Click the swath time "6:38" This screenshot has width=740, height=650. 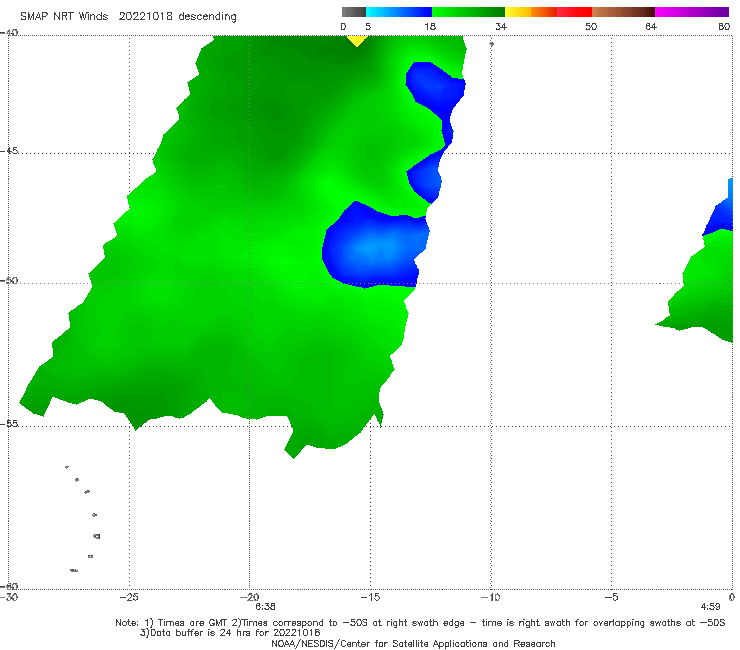pyautogui.click(x=265, y=607)
